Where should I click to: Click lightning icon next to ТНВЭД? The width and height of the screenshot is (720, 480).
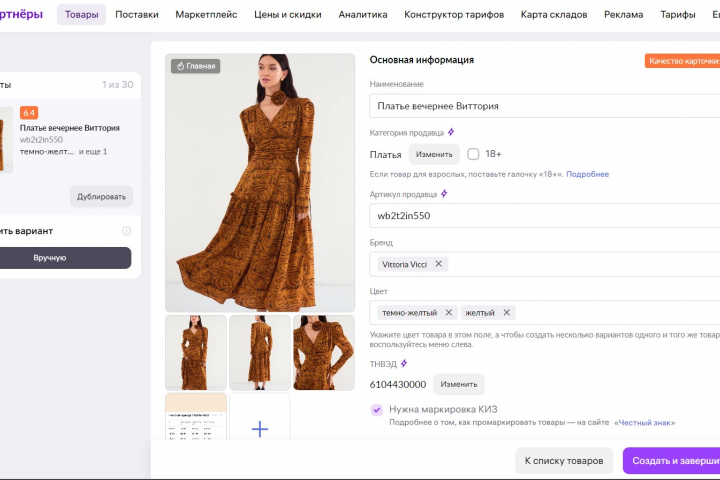404,363
